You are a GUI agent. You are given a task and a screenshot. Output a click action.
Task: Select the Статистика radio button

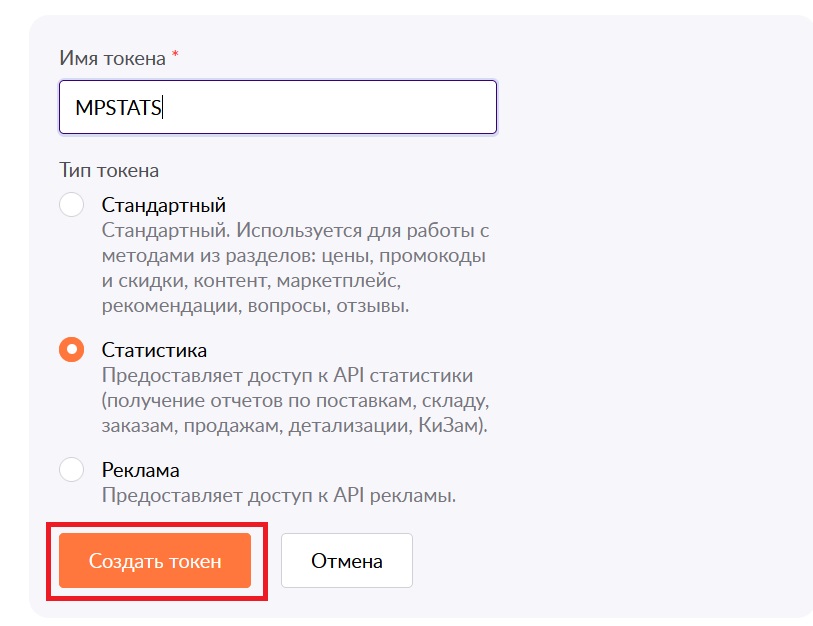[x=72, y=350]
